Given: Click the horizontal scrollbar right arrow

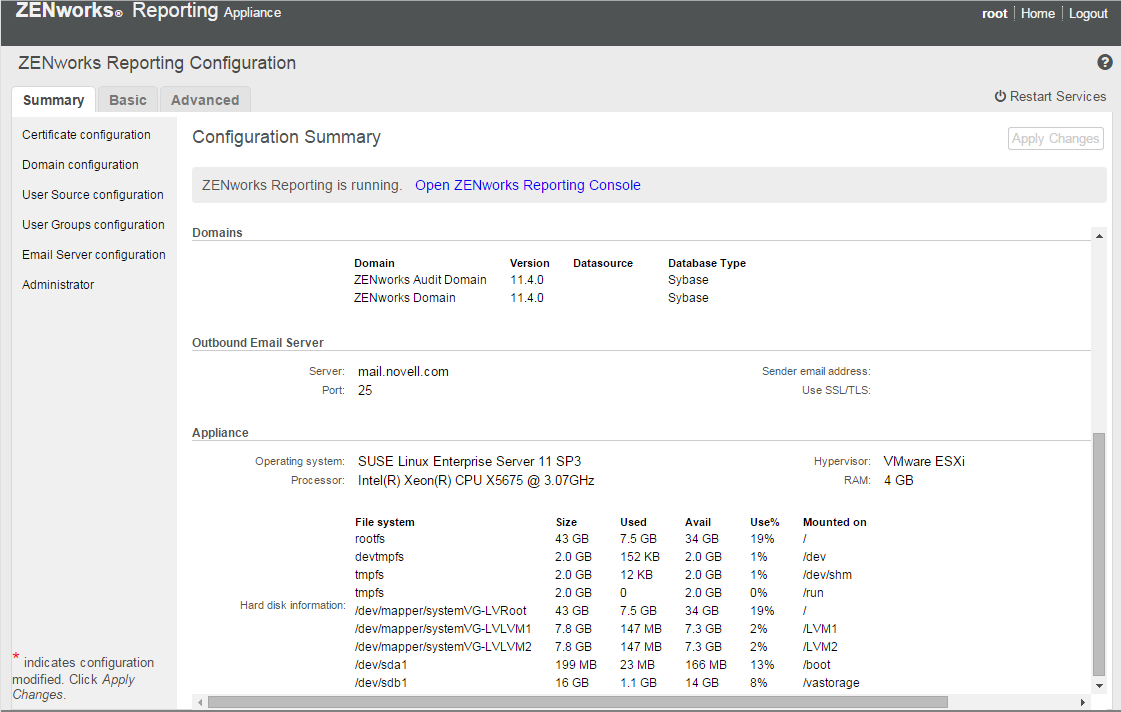Looking at the screenshot, I should (x=1084, y=702).
